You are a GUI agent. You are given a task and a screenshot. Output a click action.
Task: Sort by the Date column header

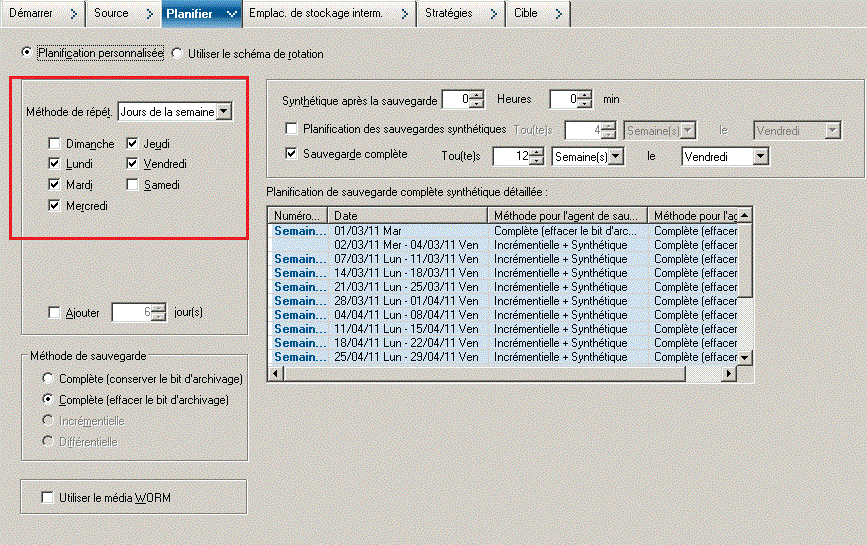[x=406, y=215]
